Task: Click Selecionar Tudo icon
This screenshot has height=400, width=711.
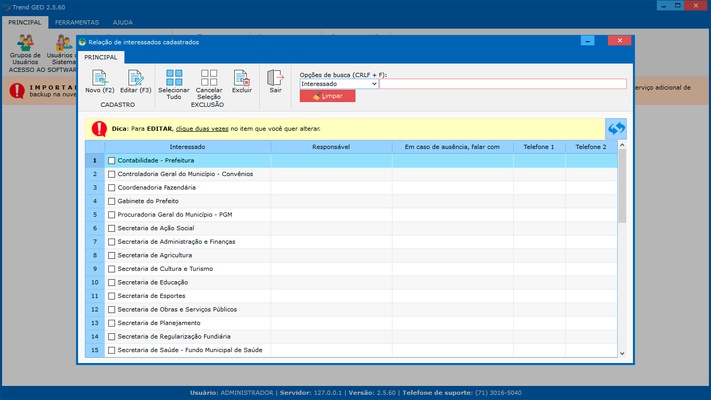Action: (174, 78)
